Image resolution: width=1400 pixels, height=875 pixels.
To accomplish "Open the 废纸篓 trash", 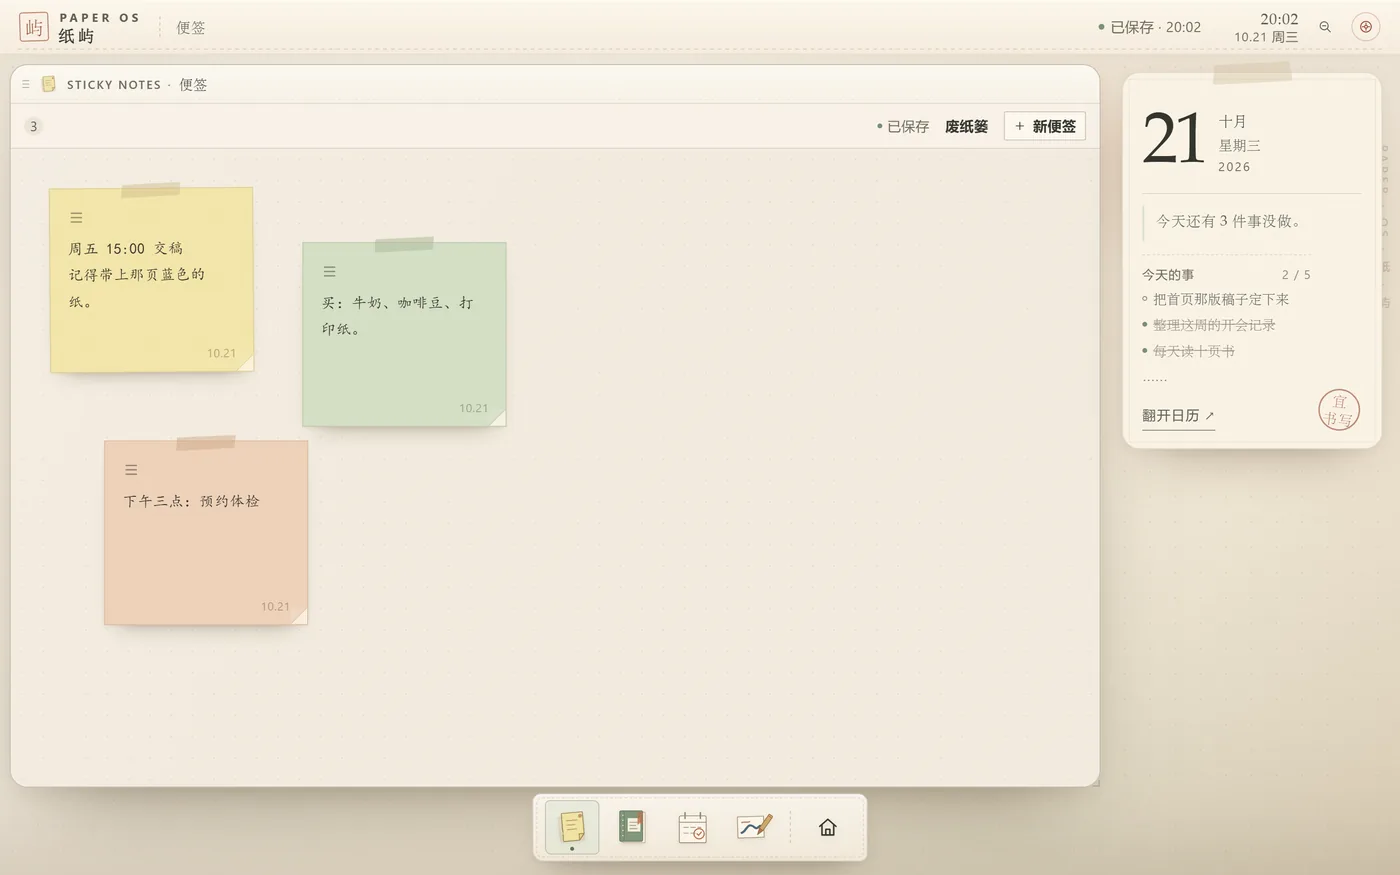I will [966, 126].
